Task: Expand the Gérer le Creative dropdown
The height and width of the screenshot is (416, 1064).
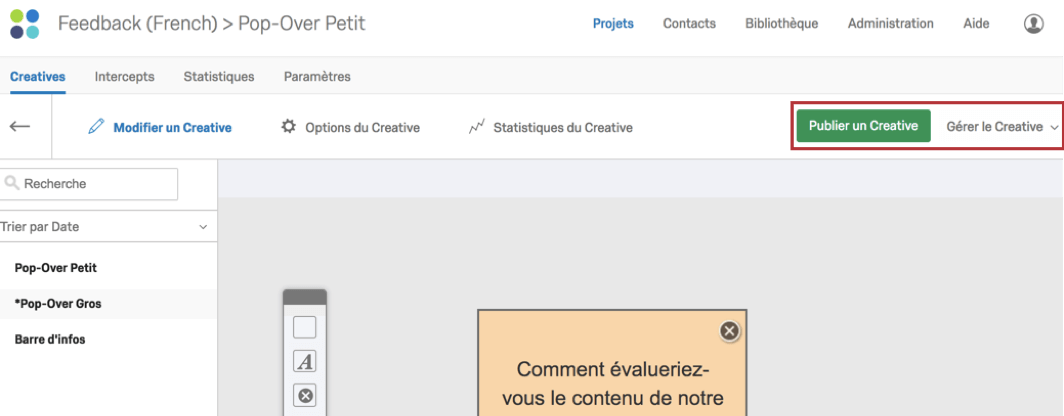Action: pyautogui.click(x=1001, y=127)
